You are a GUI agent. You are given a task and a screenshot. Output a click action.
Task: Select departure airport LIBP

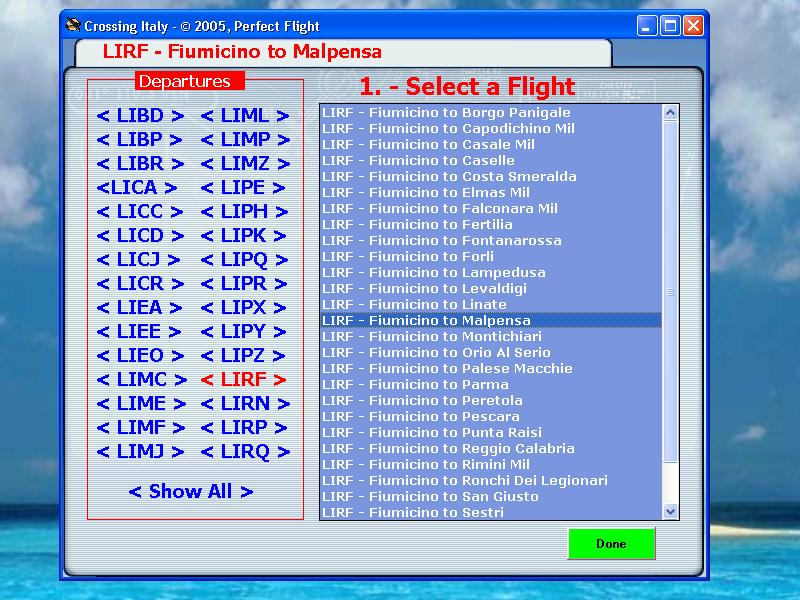(139, 139)
